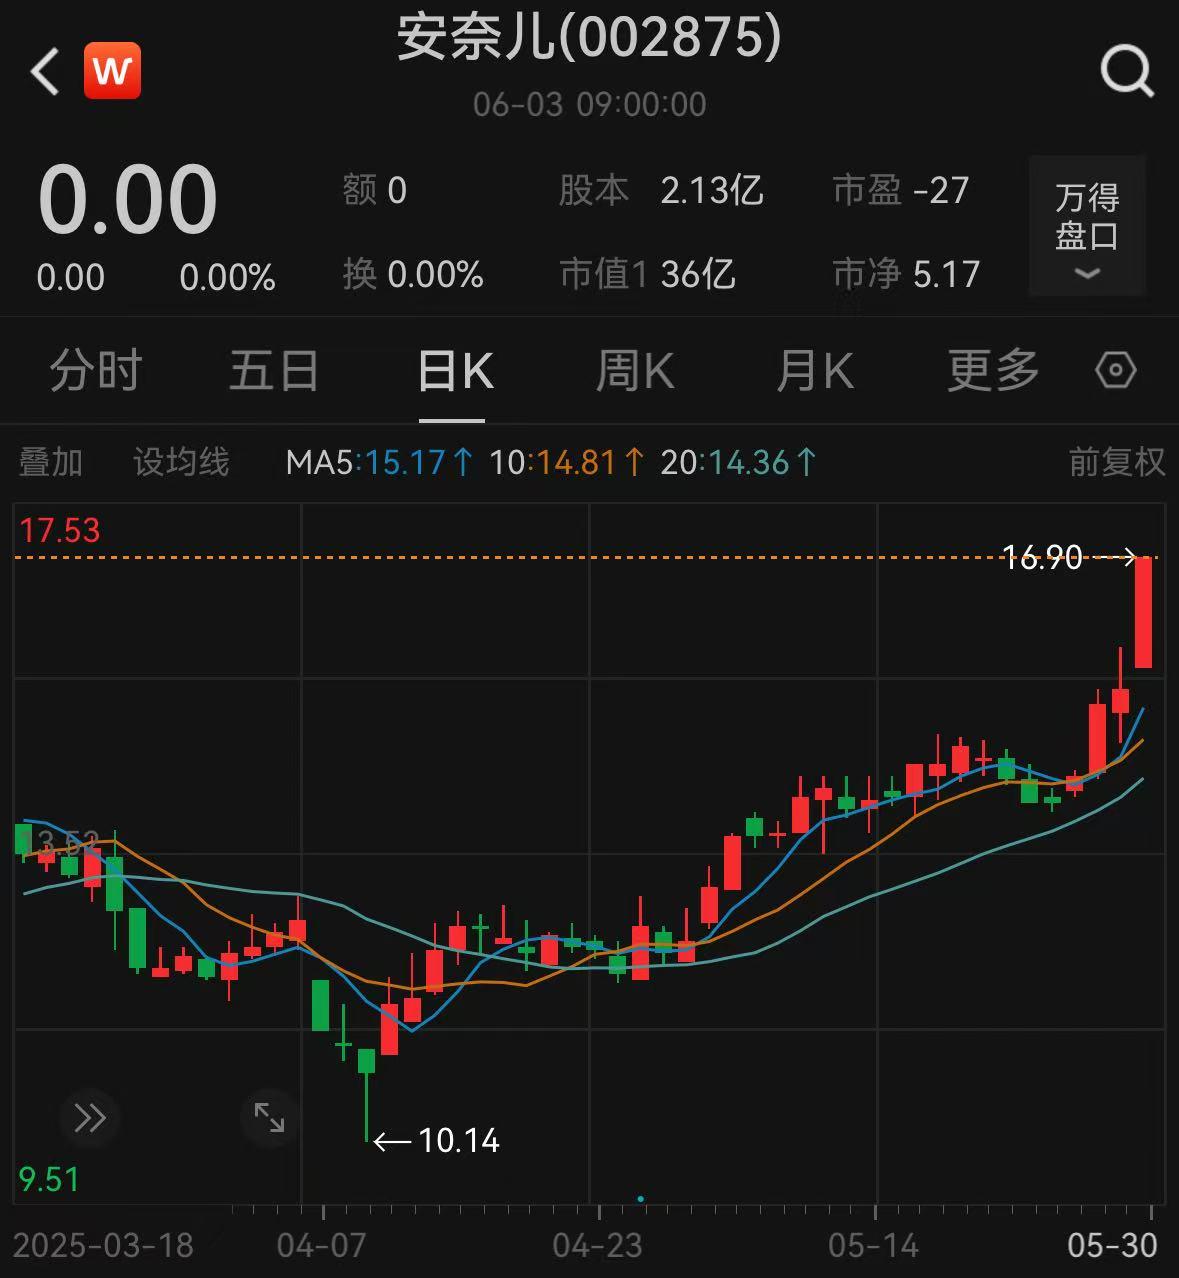
Task: Open the red Wind W logo
Action: [x=112, y=71]
